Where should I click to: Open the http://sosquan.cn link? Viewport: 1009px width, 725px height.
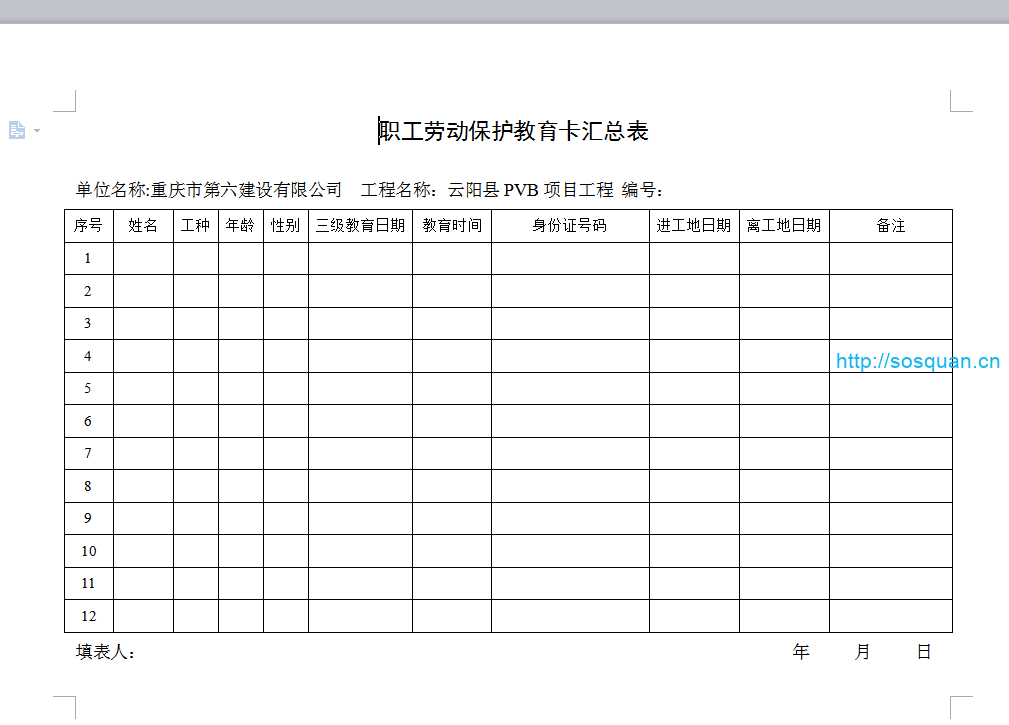coord(917,362)
